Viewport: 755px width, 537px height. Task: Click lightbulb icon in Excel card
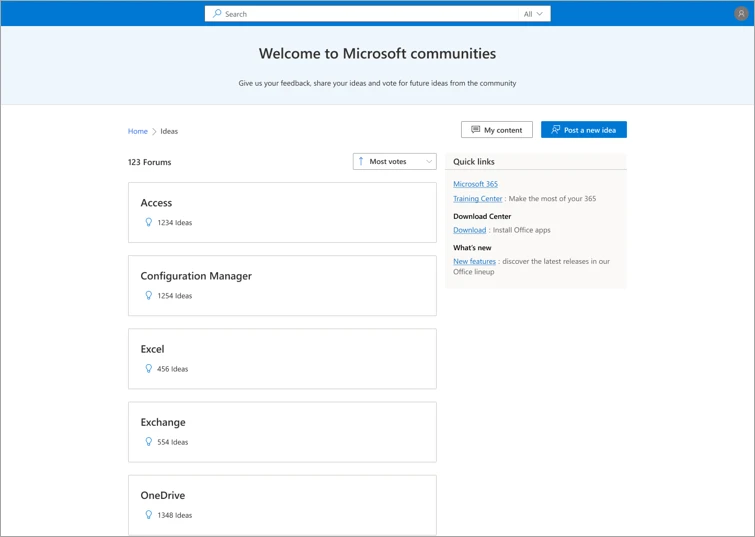[148, 368]
